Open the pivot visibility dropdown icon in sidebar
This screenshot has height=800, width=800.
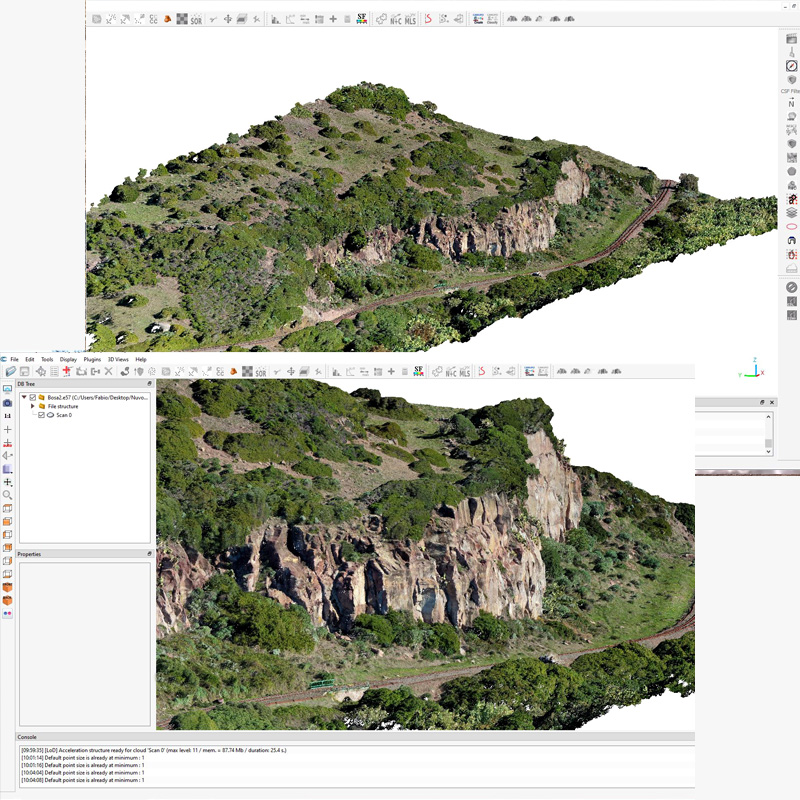point(7,482)
